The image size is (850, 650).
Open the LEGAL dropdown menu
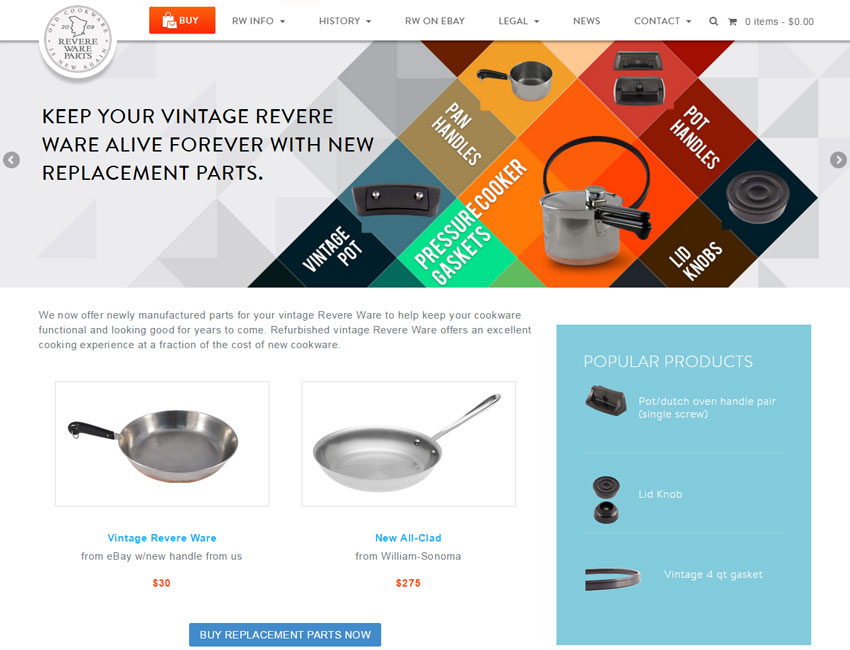(519, 21)
